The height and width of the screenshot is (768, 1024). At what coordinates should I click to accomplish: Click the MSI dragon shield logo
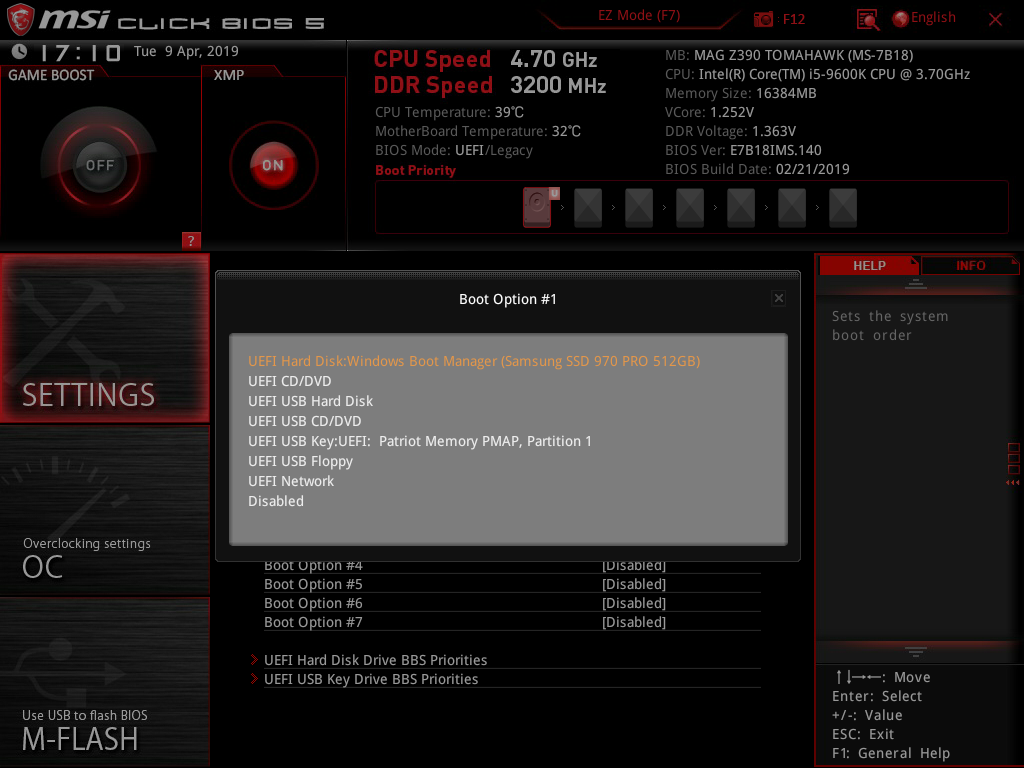[20, 20]
